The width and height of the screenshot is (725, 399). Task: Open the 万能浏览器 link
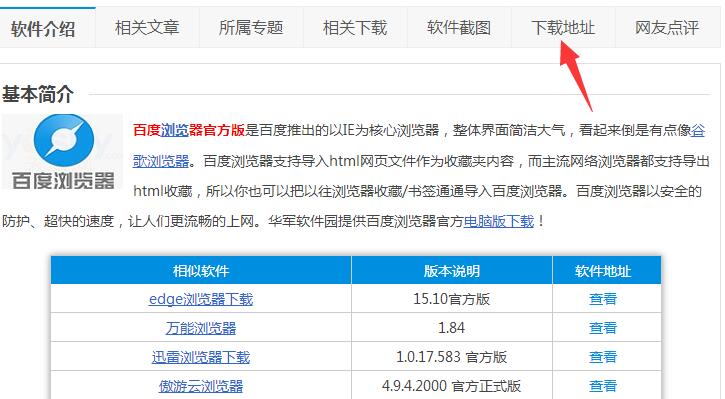pos(201,328)
